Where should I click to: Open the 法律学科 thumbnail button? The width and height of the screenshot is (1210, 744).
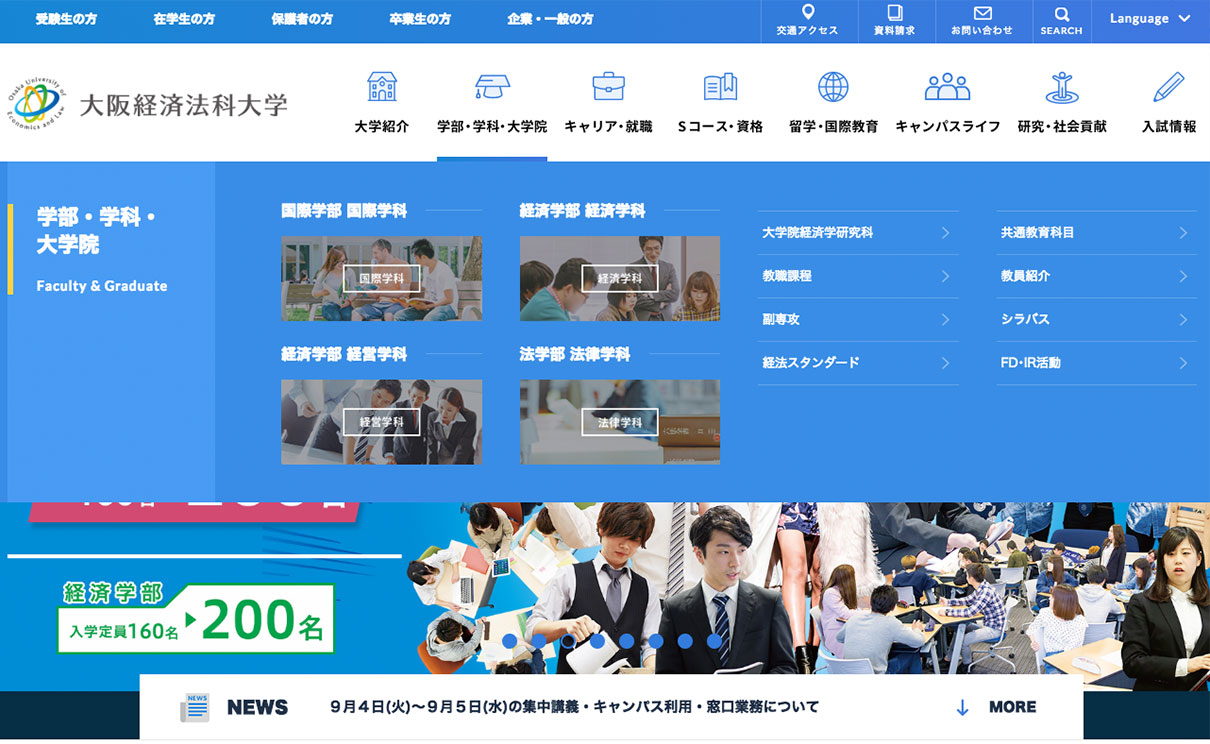coord(619,422)
